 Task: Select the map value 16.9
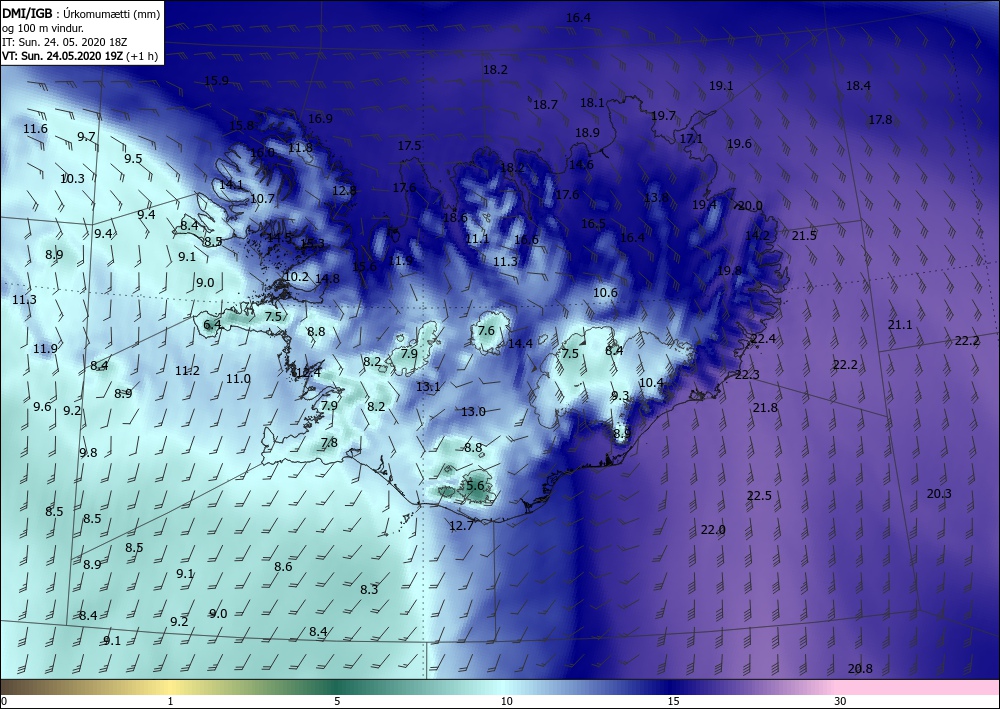tap(320, 118)
